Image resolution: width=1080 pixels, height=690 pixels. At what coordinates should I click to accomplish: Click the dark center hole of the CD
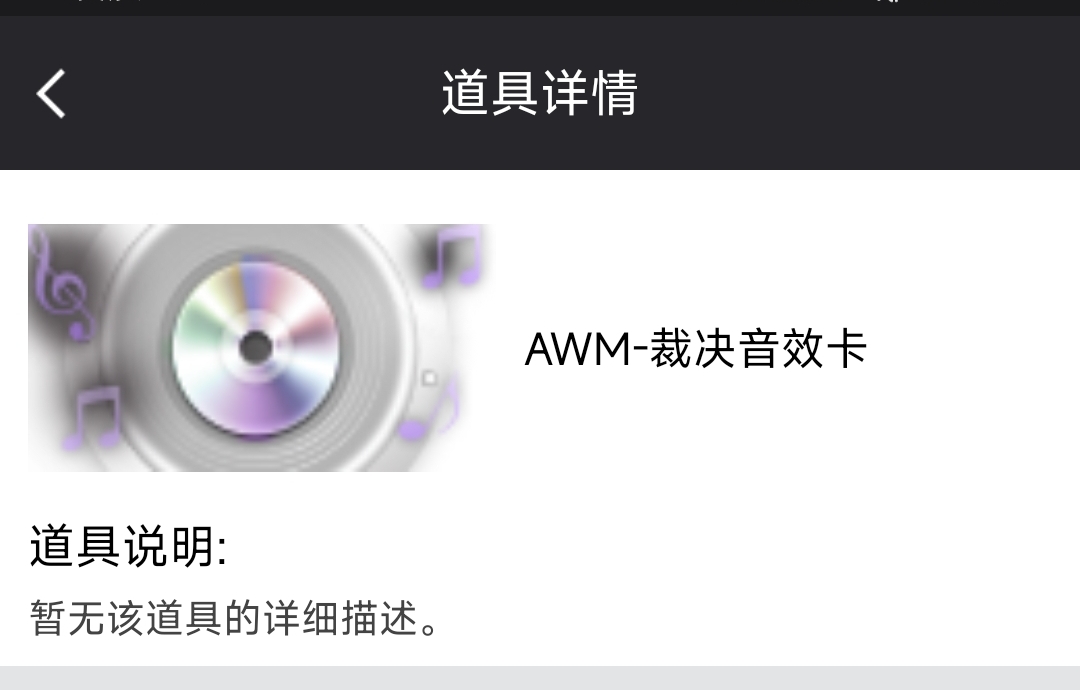256,347
